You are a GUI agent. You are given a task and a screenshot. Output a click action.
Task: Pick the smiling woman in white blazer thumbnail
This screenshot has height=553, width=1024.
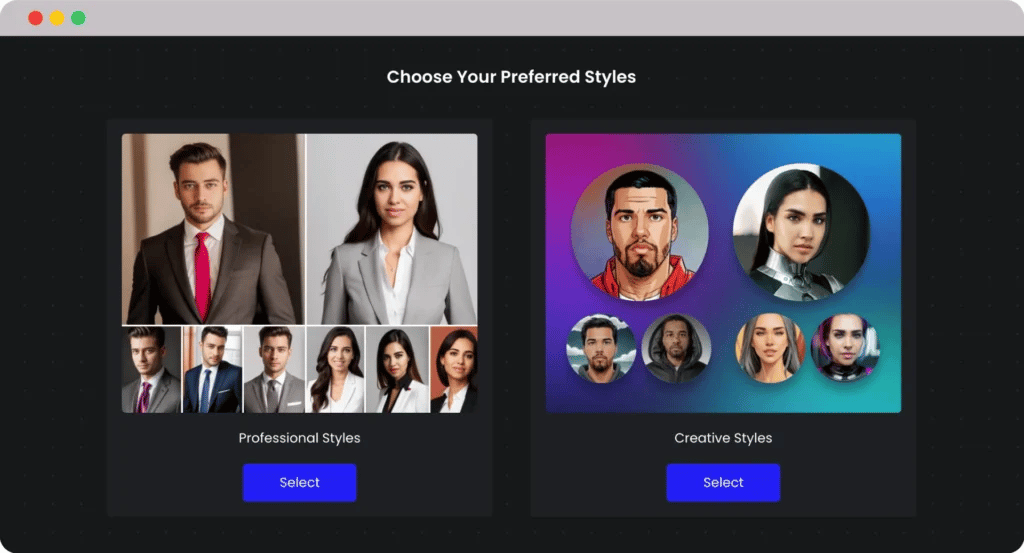pos(335,370)
